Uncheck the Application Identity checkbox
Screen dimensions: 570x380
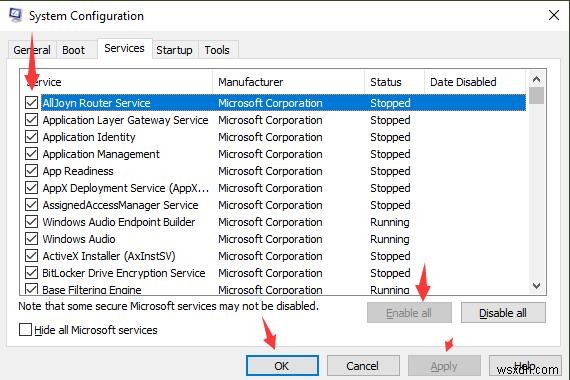point(32,137)
